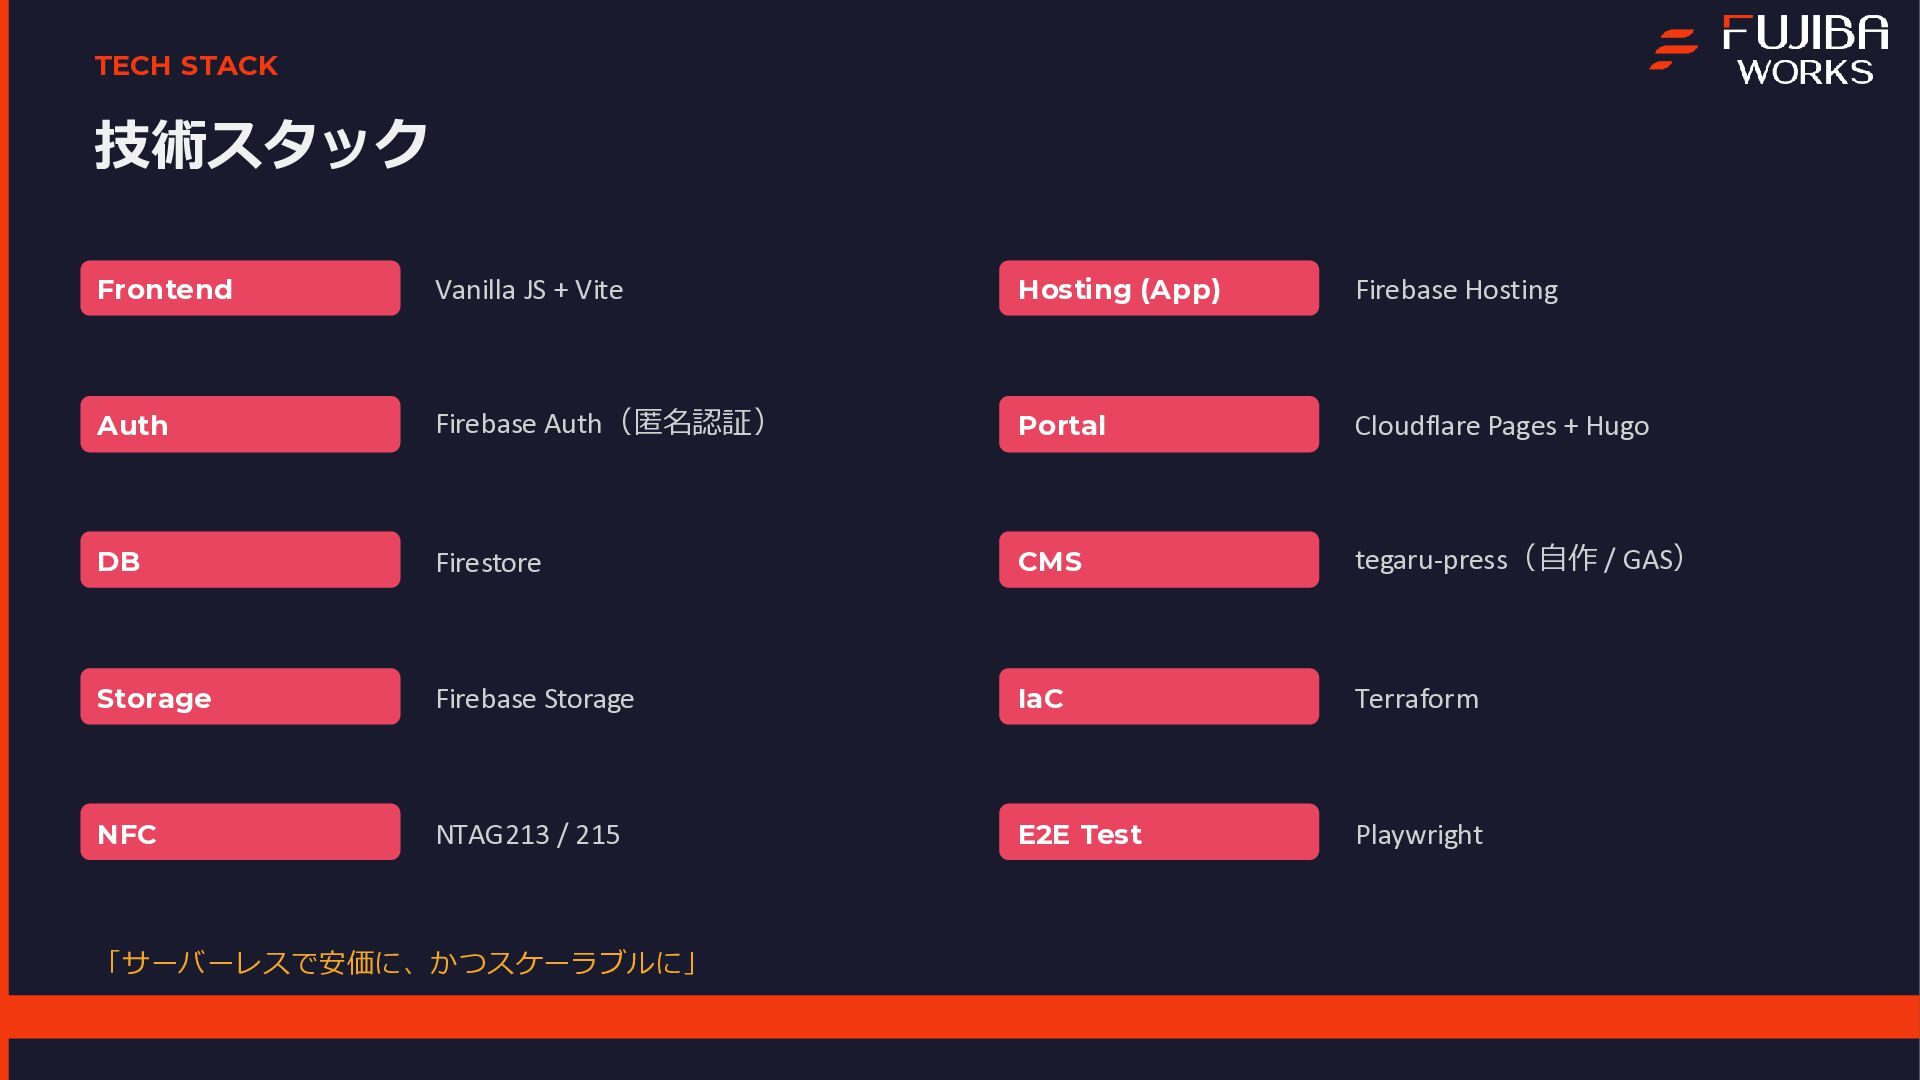Select the NFC category badge

click(240, 832)
